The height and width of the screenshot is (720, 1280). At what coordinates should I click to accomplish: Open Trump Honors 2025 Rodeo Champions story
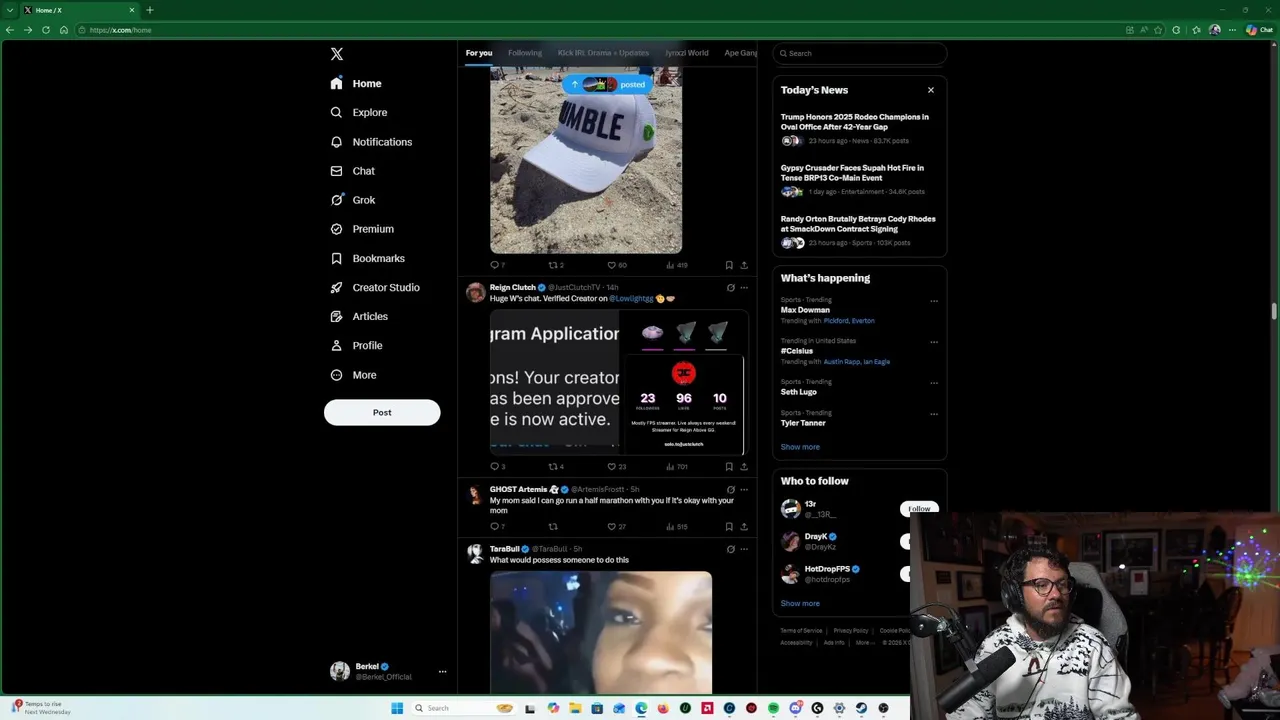(855, 122)
